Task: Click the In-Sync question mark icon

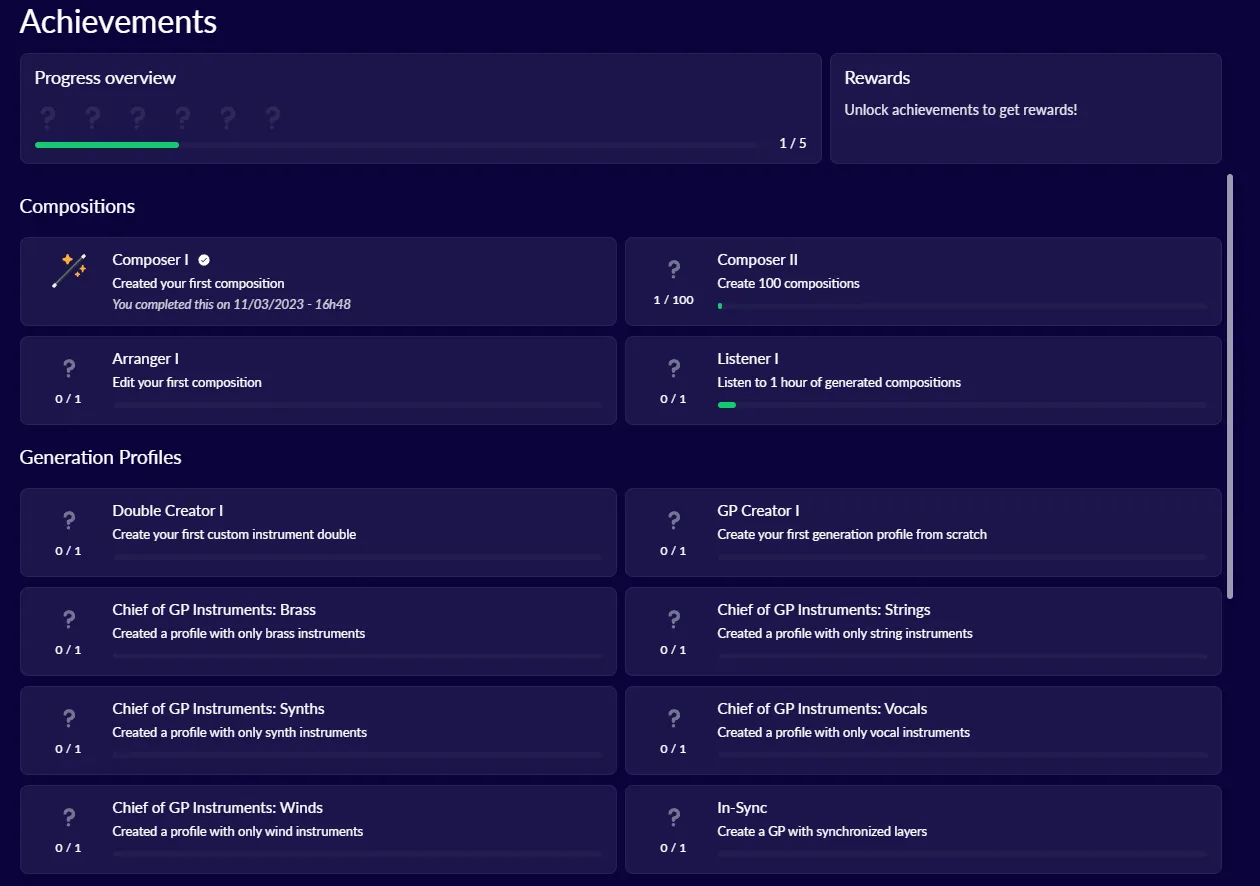Action: [674, 817]
